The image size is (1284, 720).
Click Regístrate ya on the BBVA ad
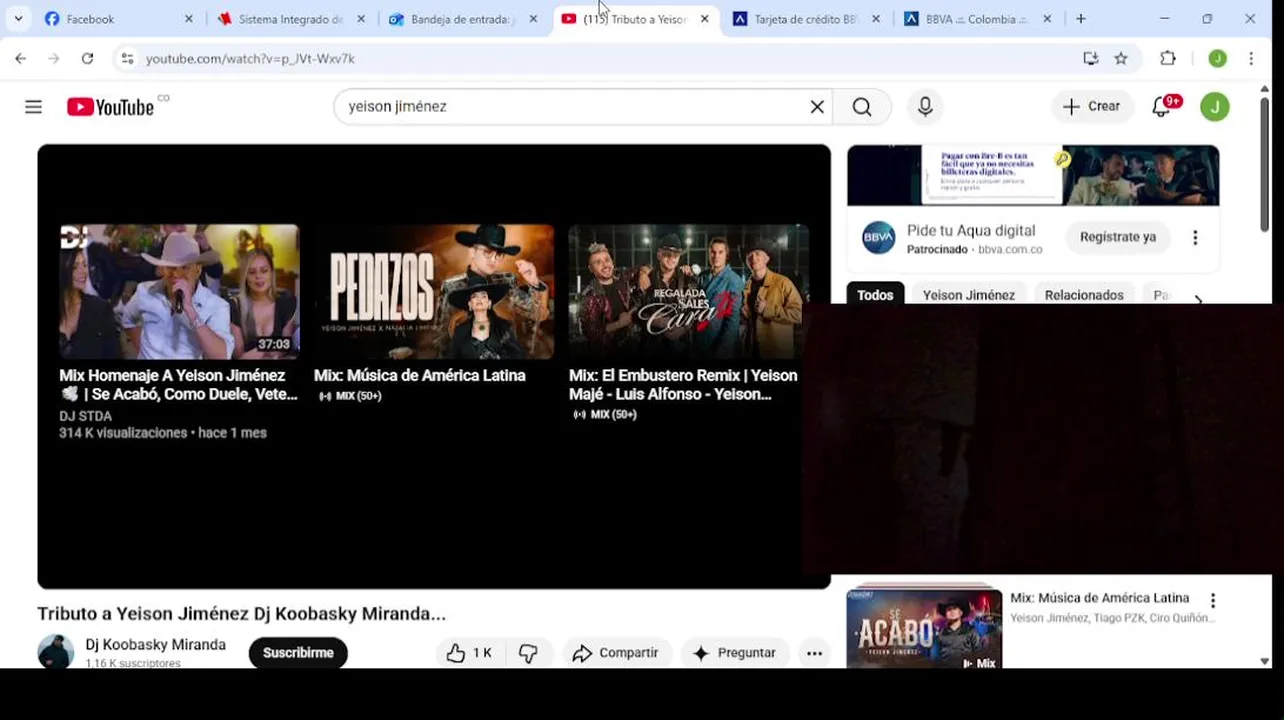(1118, 237)
